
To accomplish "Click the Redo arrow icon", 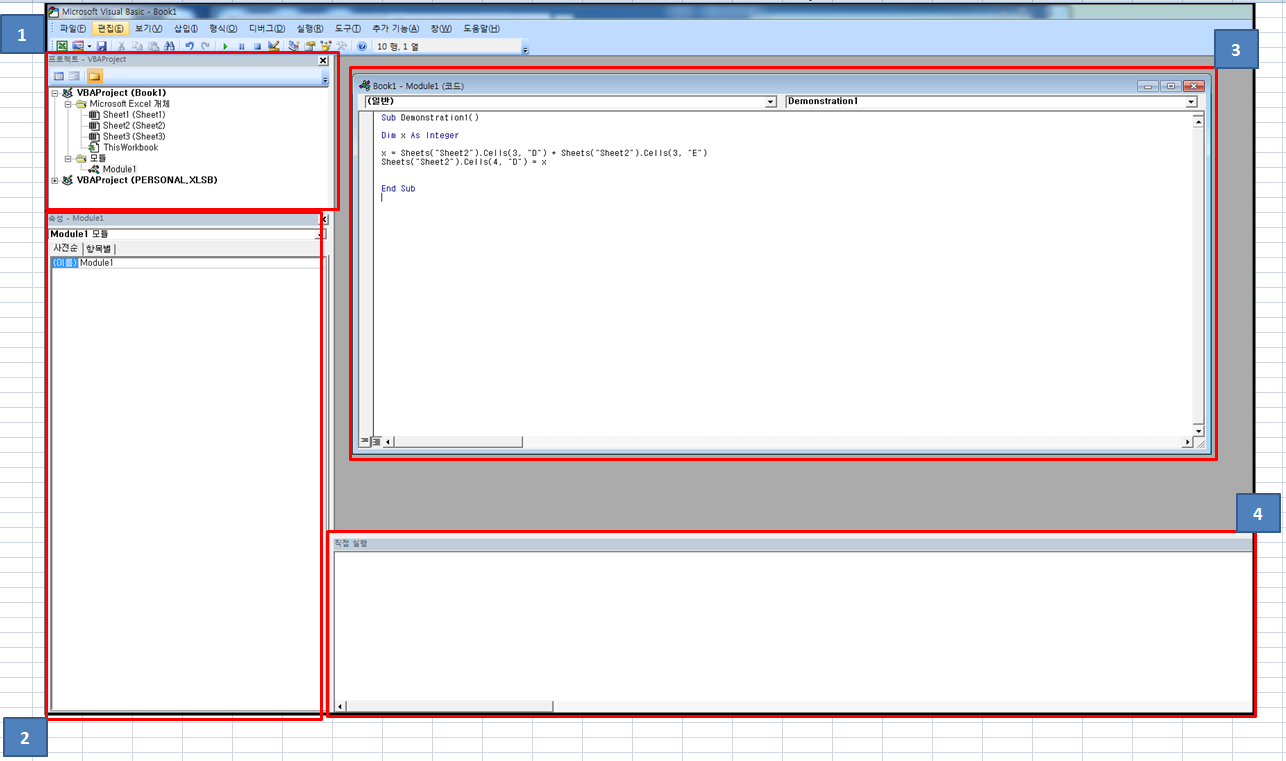I will tap(205, 46).
